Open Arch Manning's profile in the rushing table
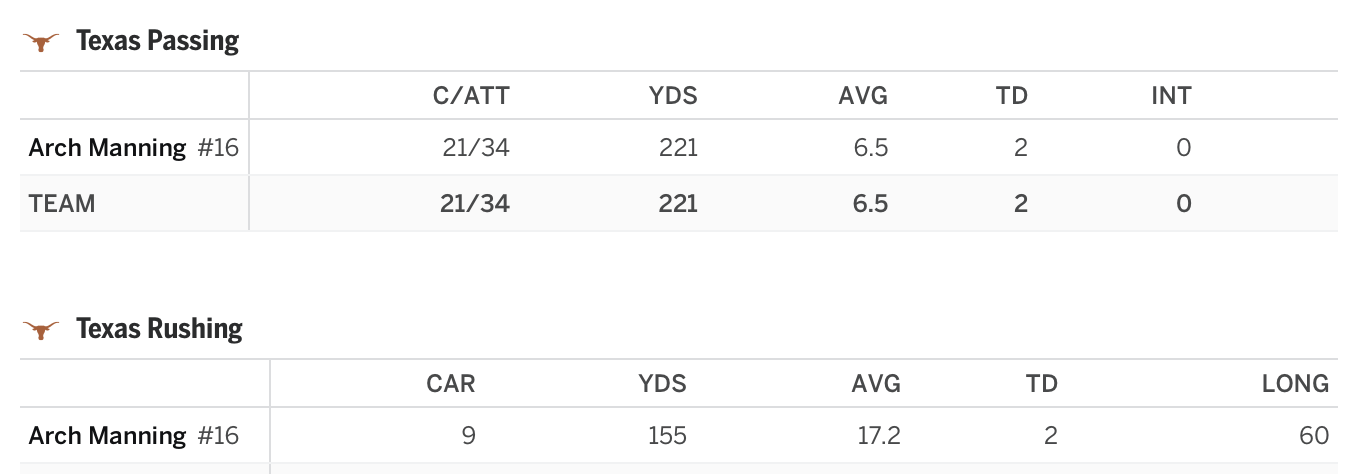 coord(107,435)
